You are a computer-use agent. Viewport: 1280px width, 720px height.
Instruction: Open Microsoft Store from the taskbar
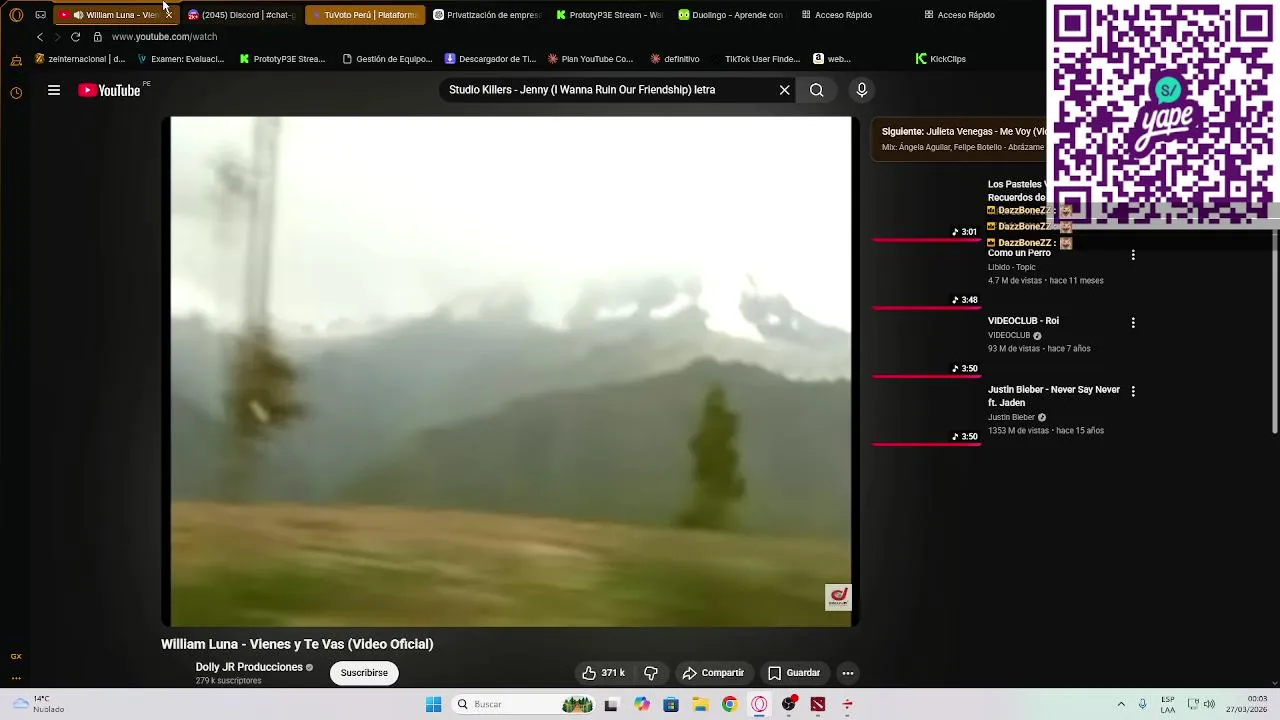[671, 705]
